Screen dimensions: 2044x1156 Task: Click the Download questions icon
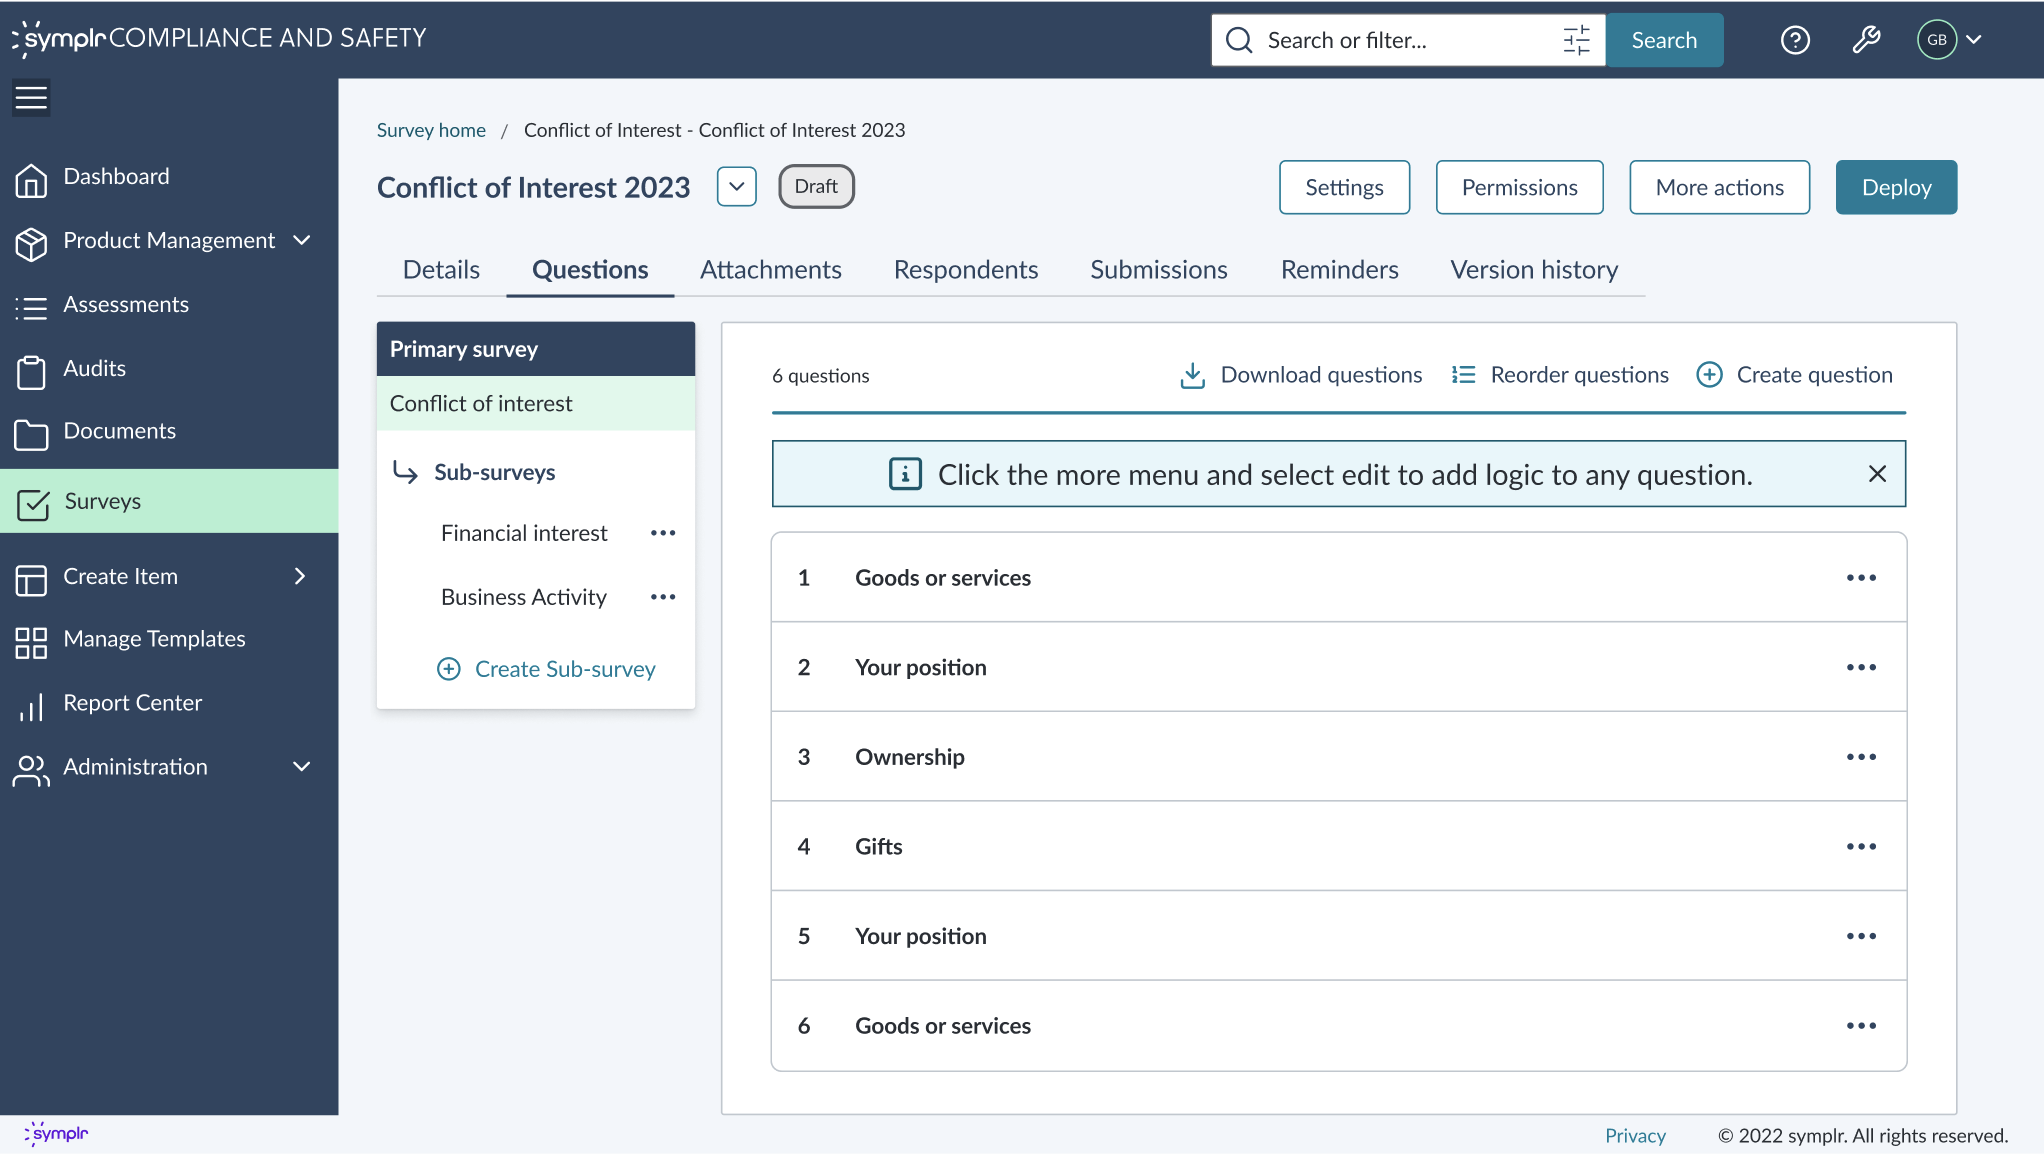pyautogui.click(x=1192, y=374)
